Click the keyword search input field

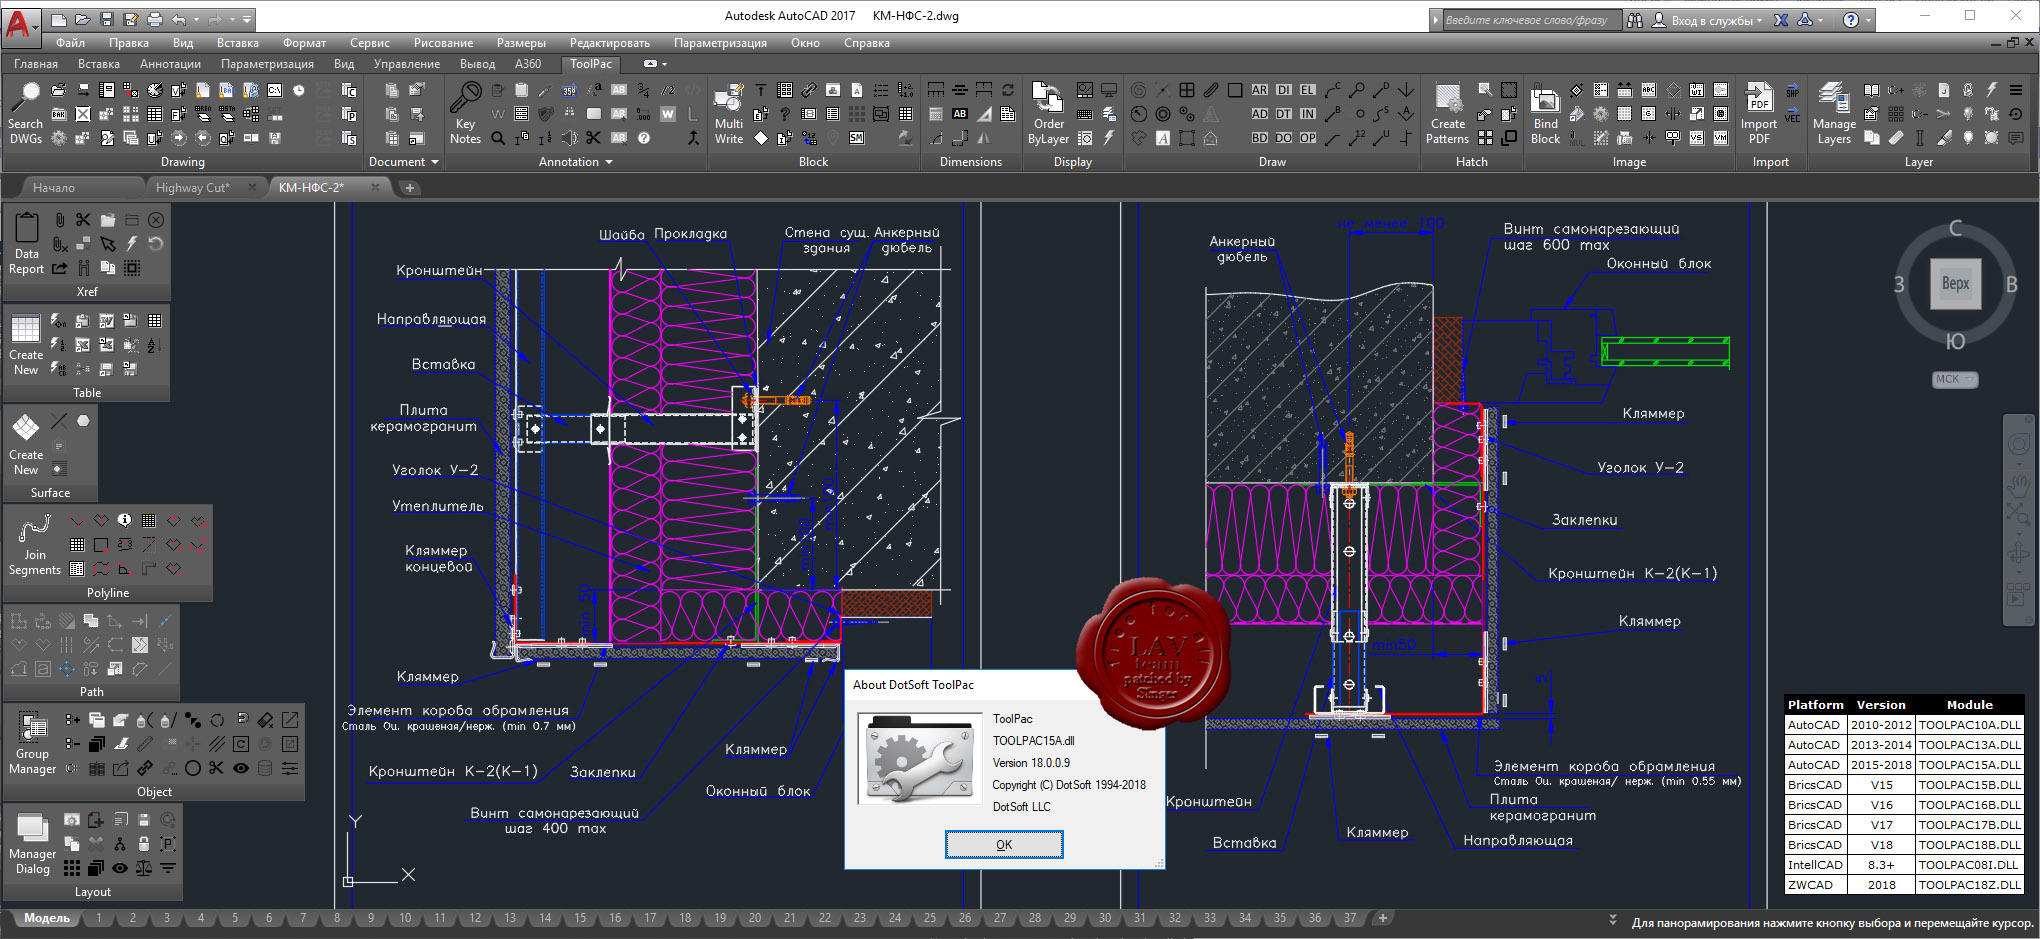click(1530, 20)
